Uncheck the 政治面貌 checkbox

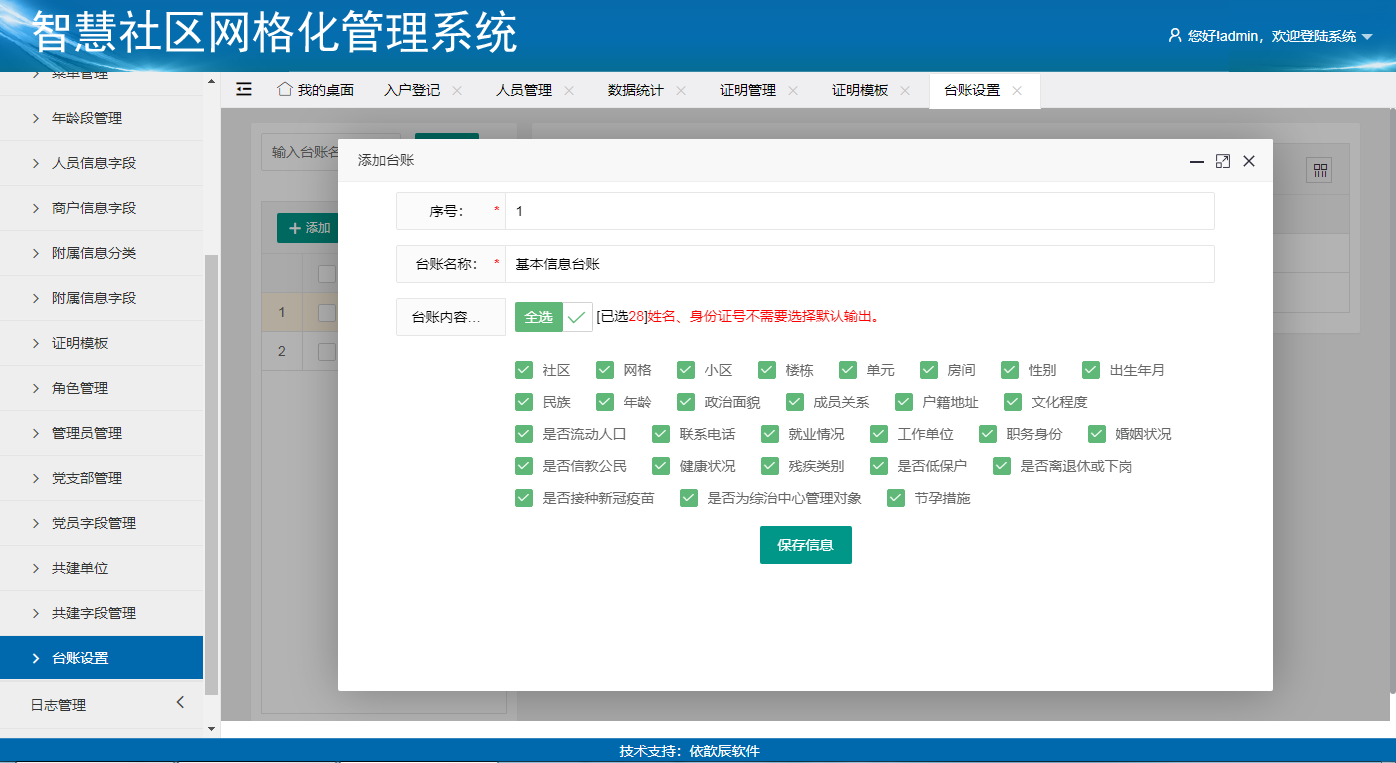coord(686,402)
